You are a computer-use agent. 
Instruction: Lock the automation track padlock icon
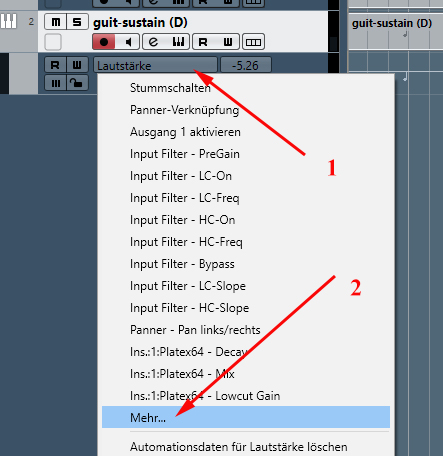(77, 83)
